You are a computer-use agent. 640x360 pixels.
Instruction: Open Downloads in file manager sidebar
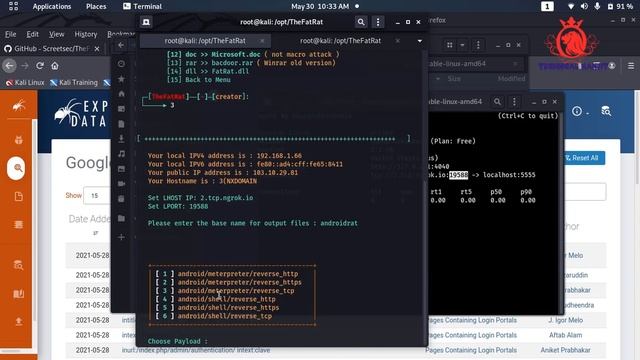tap(121, 139)
